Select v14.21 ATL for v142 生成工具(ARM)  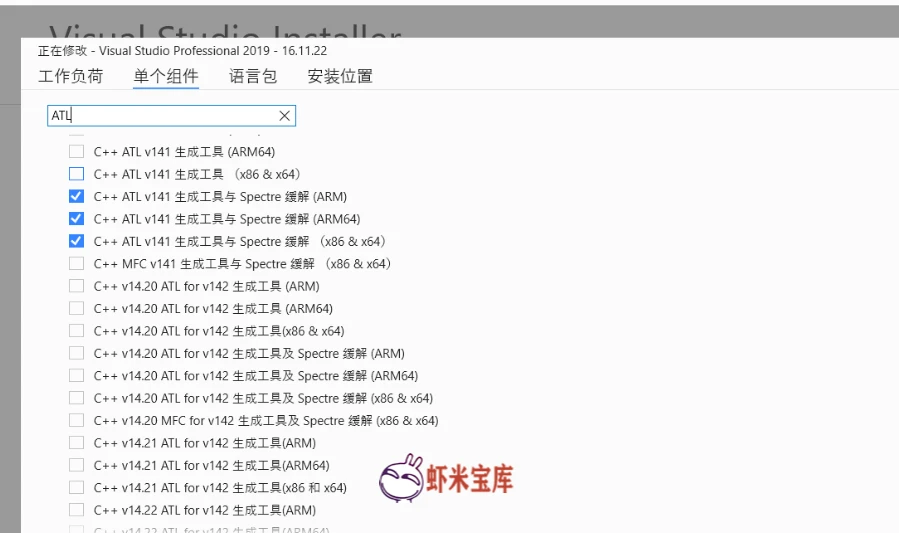coord(76,442)
